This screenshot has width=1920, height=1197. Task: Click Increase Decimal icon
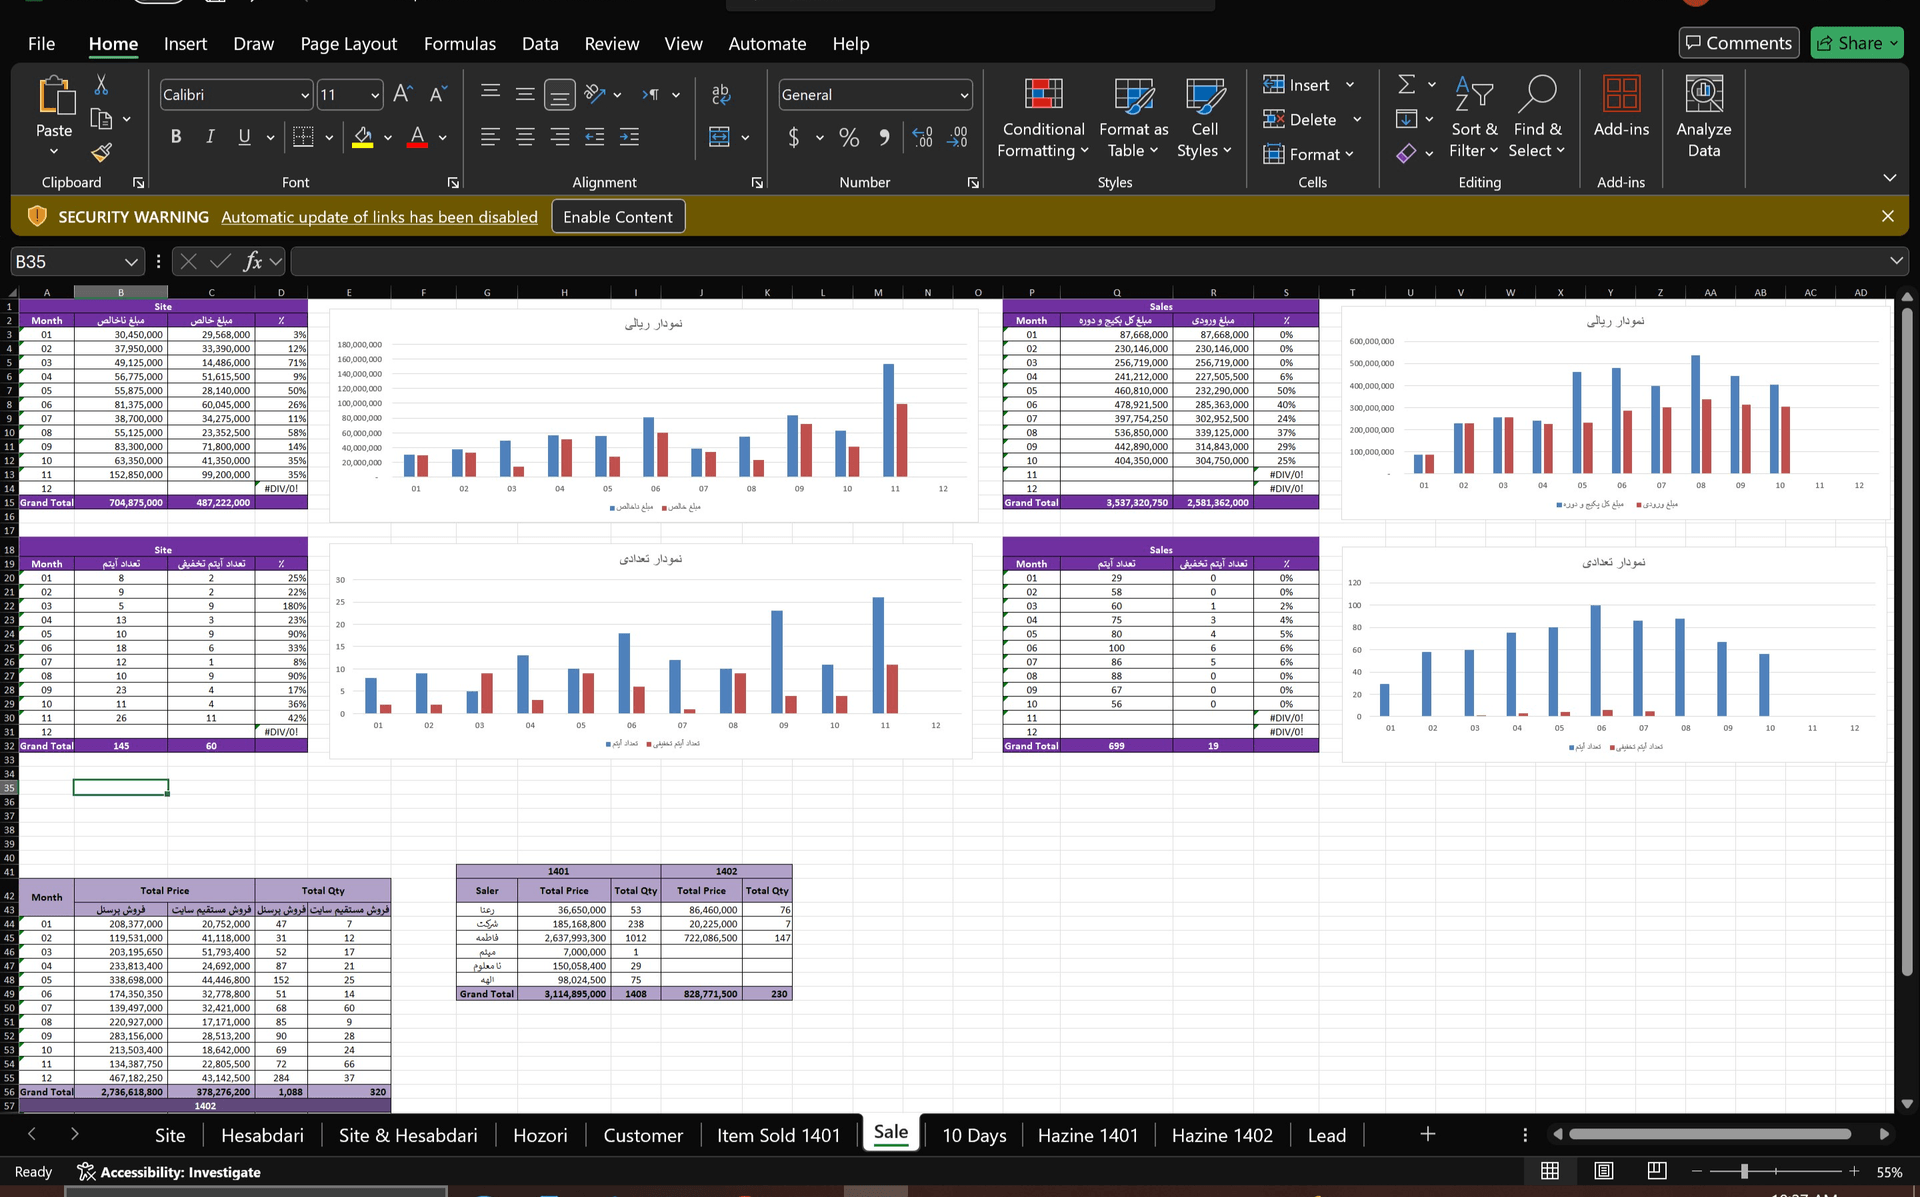pyautogui.click(x=922, y=137)
